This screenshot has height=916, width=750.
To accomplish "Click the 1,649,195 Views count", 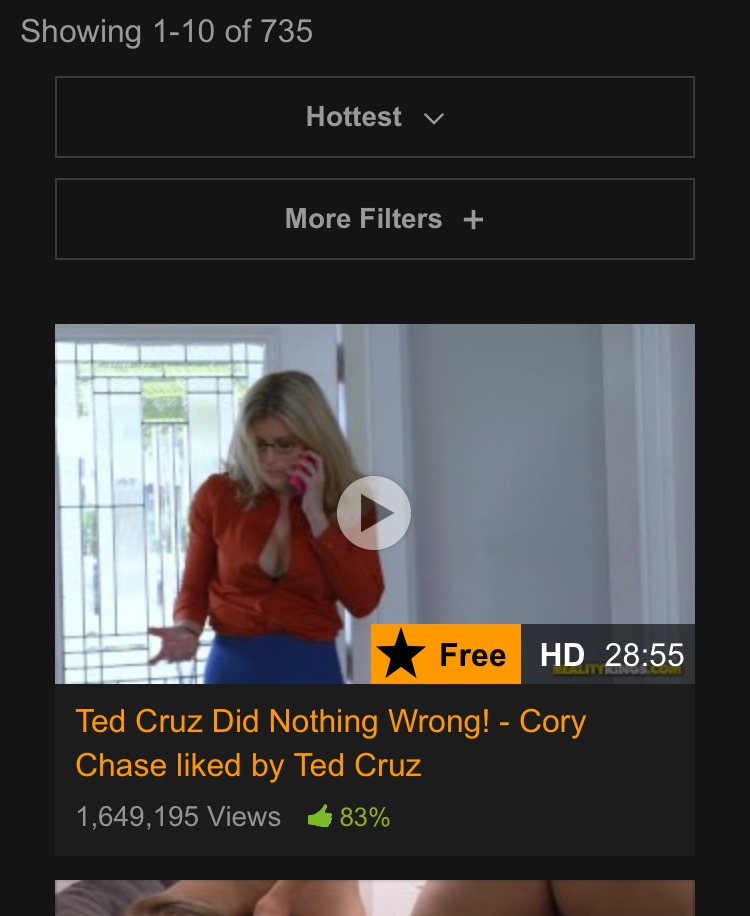I will 179,817.
